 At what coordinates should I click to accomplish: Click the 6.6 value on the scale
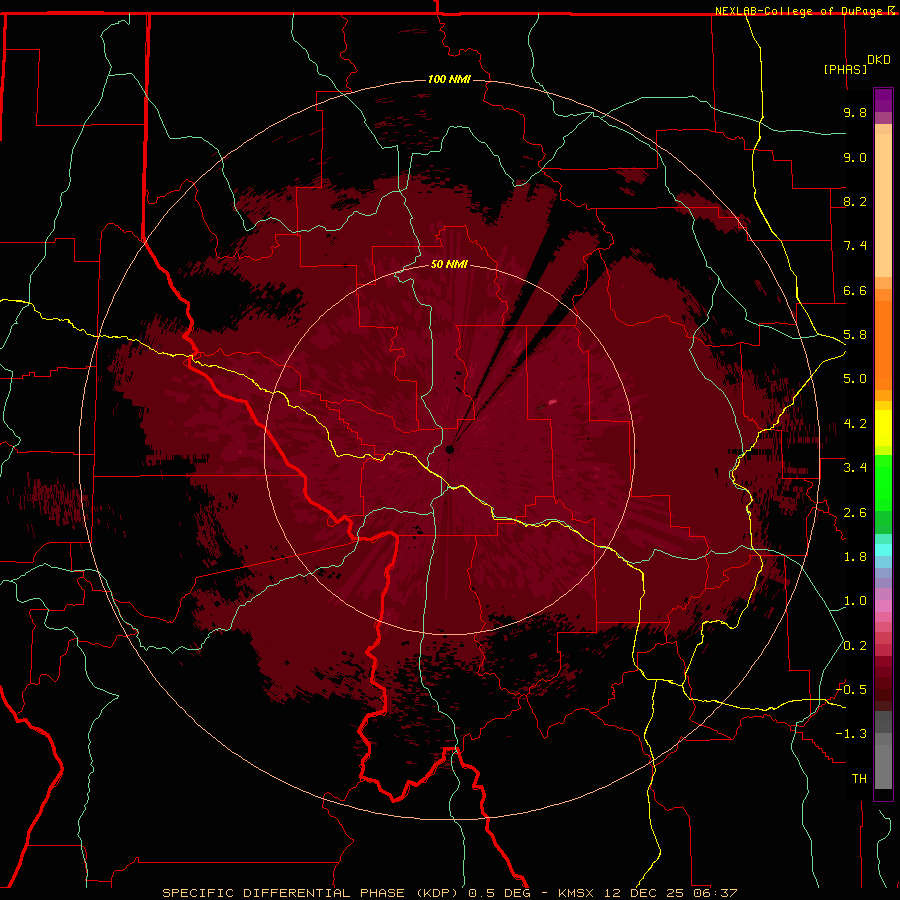pyautogui.click(x=855, y=291)
